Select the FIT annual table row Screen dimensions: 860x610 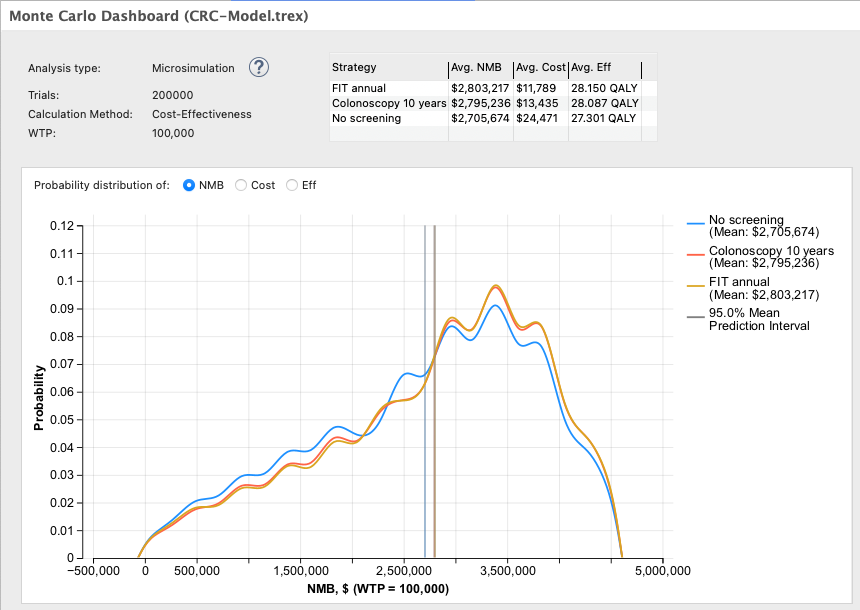pyautogui.click(x=493, y=88)
